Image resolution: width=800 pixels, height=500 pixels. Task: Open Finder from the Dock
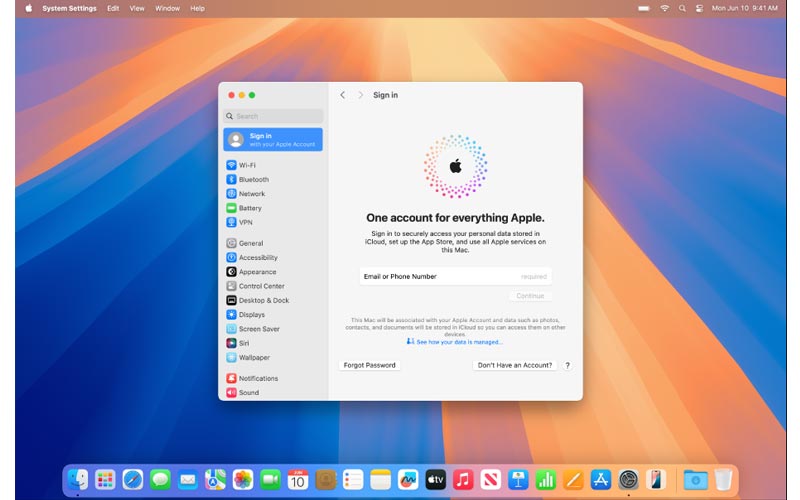(x=78, y=480)
